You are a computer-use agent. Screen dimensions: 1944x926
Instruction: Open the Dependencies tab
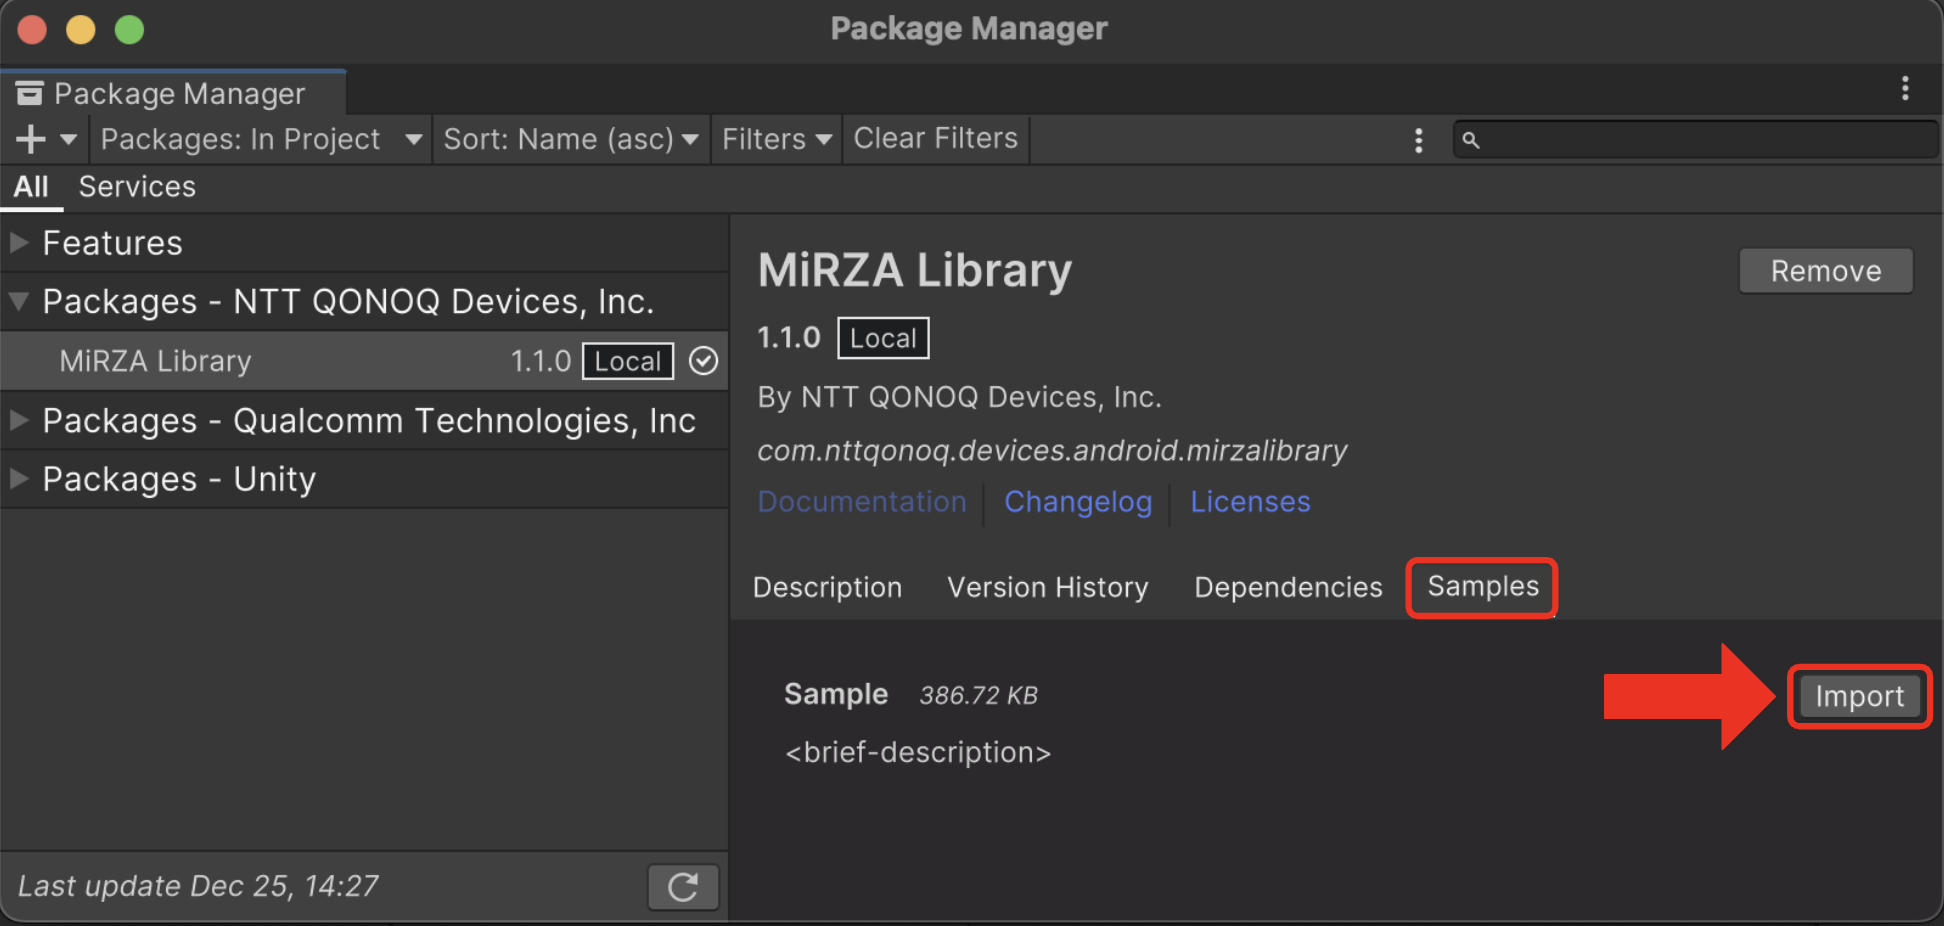coord(1288,587)
